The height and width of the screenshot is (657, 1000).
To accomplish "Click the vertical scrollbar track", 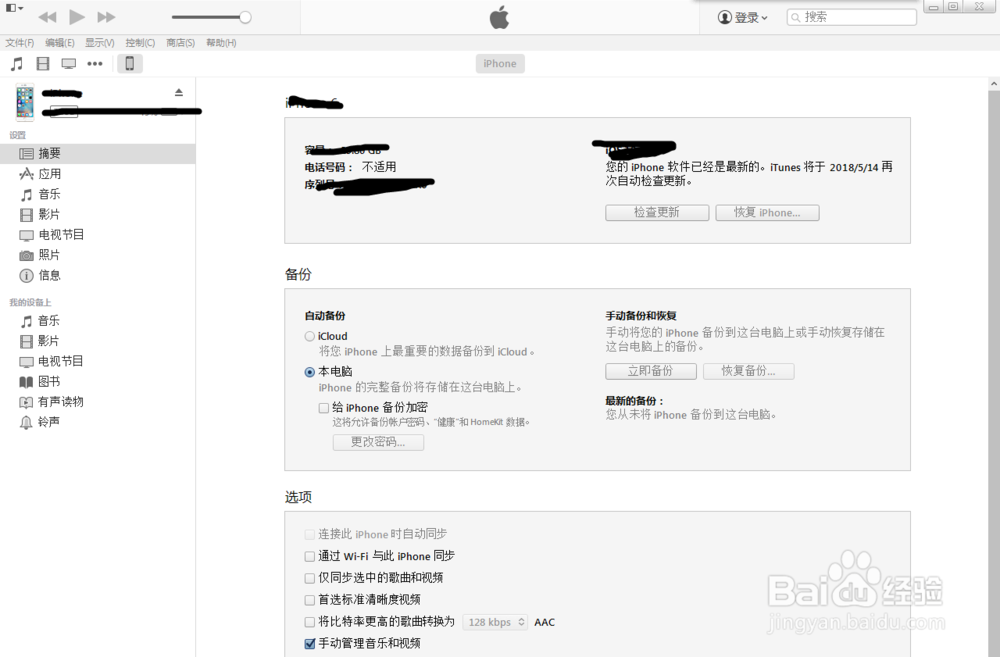I will [x=994, y=373].
